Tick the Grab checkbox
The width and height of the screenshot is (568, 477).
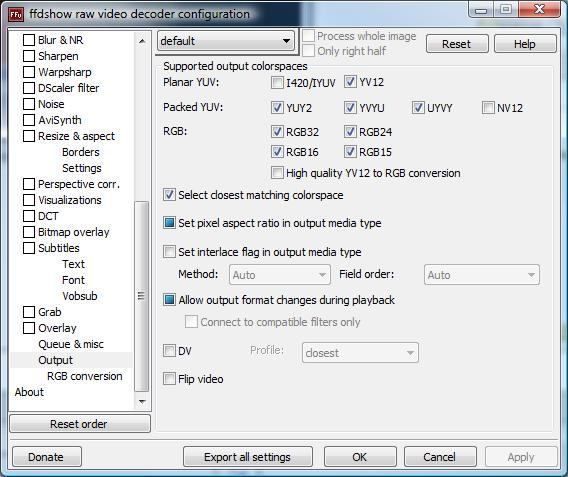click(x=29, y=312)
